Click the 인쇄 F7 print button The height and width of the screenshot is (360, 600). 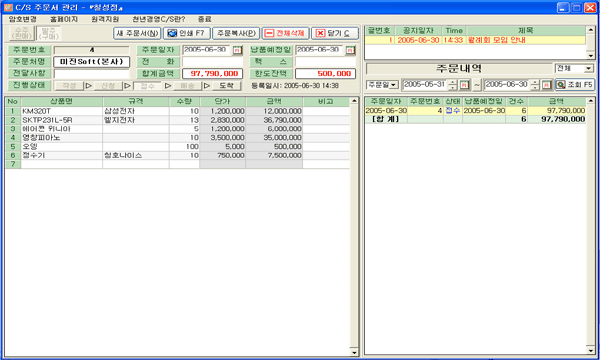(187, 33)
